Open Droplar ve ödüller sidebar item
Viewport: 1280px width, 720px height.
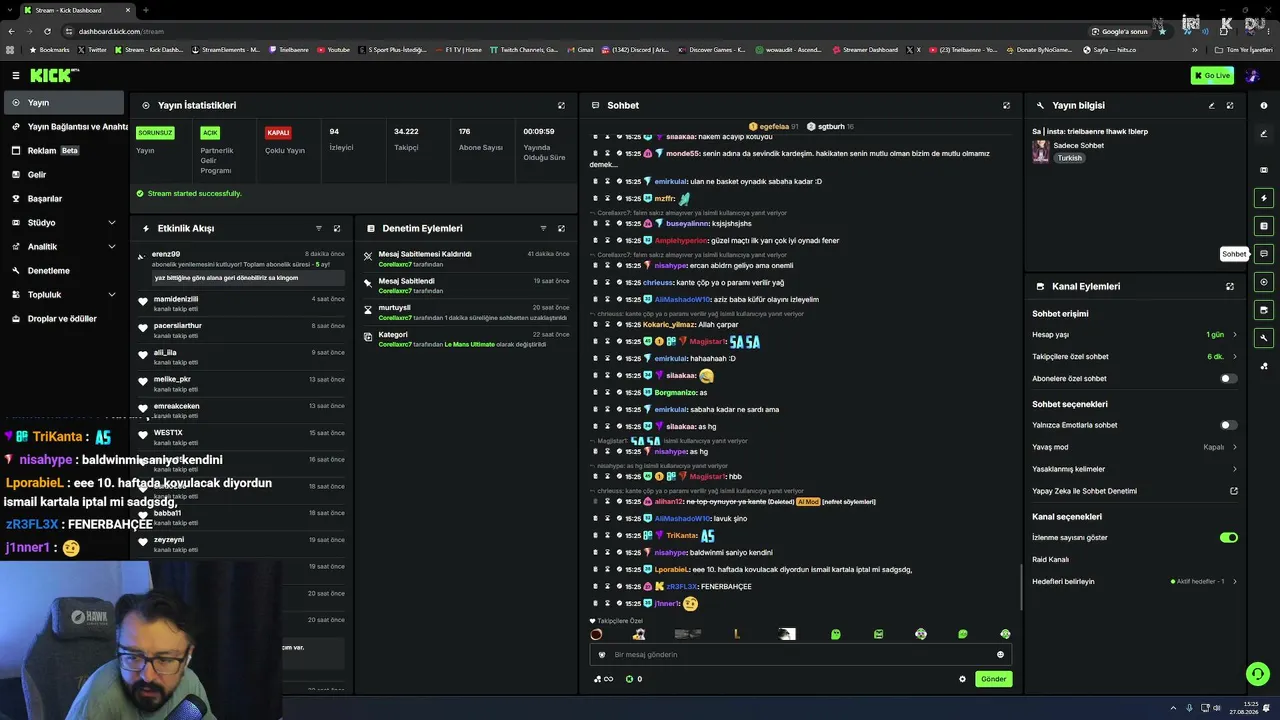64,319
